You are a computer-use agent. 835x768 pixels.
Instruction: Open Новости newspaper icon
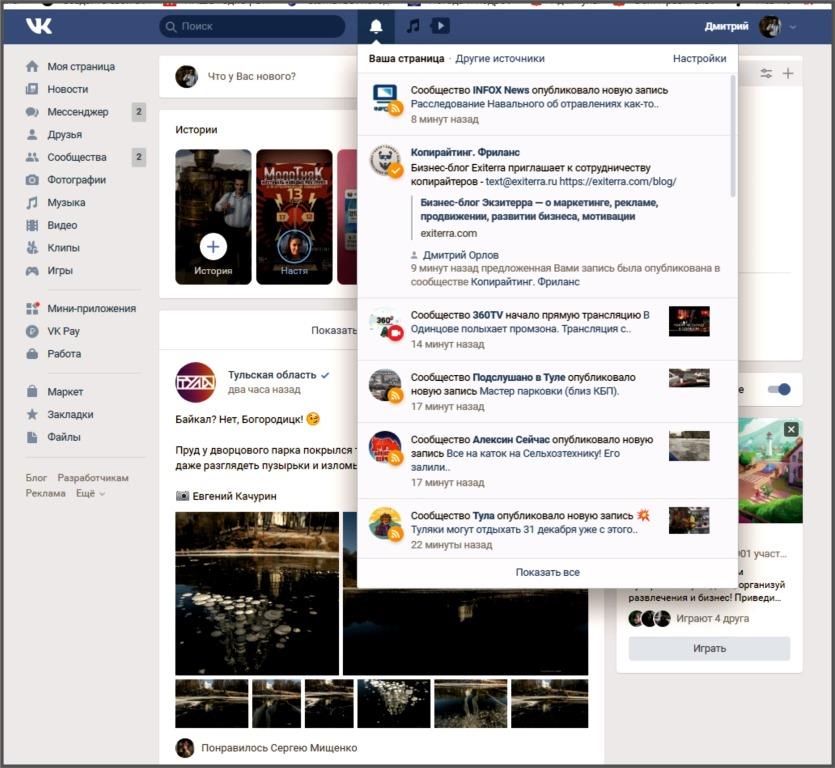click(32, 89)
